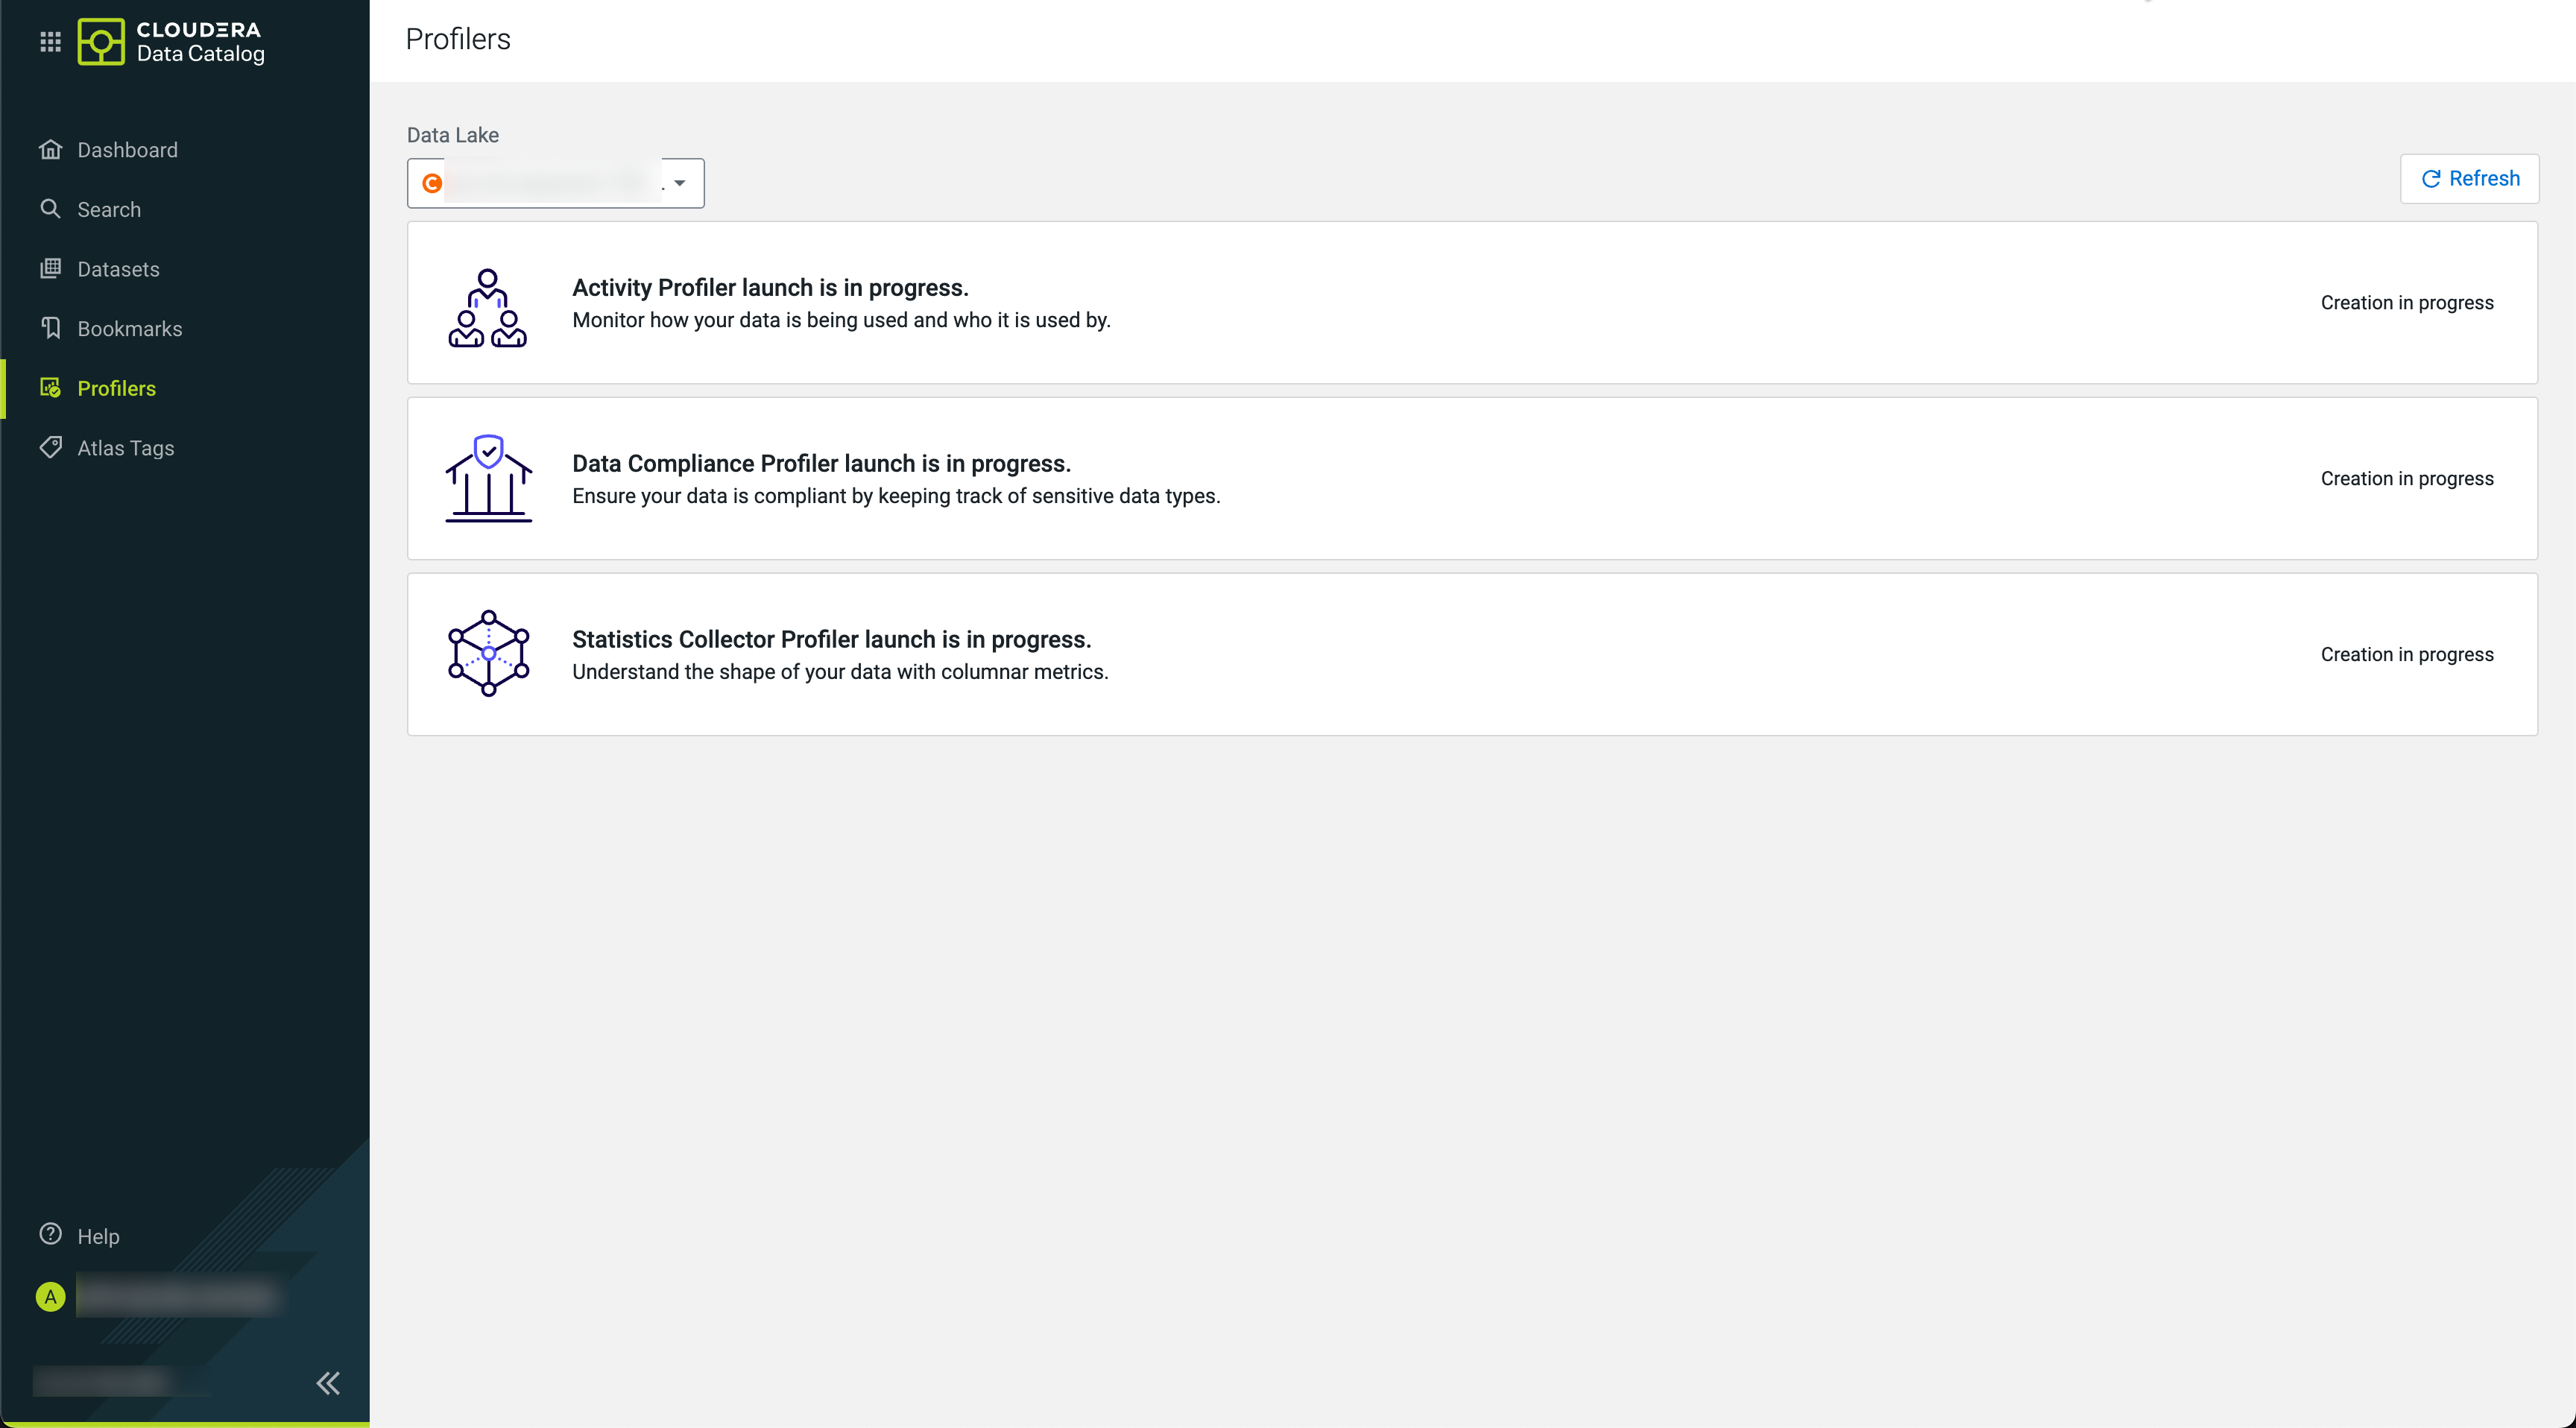The image size is (2576, 1428).
Task: Click the Search magnifier icon in sidebar
Action: pos(50,209)
